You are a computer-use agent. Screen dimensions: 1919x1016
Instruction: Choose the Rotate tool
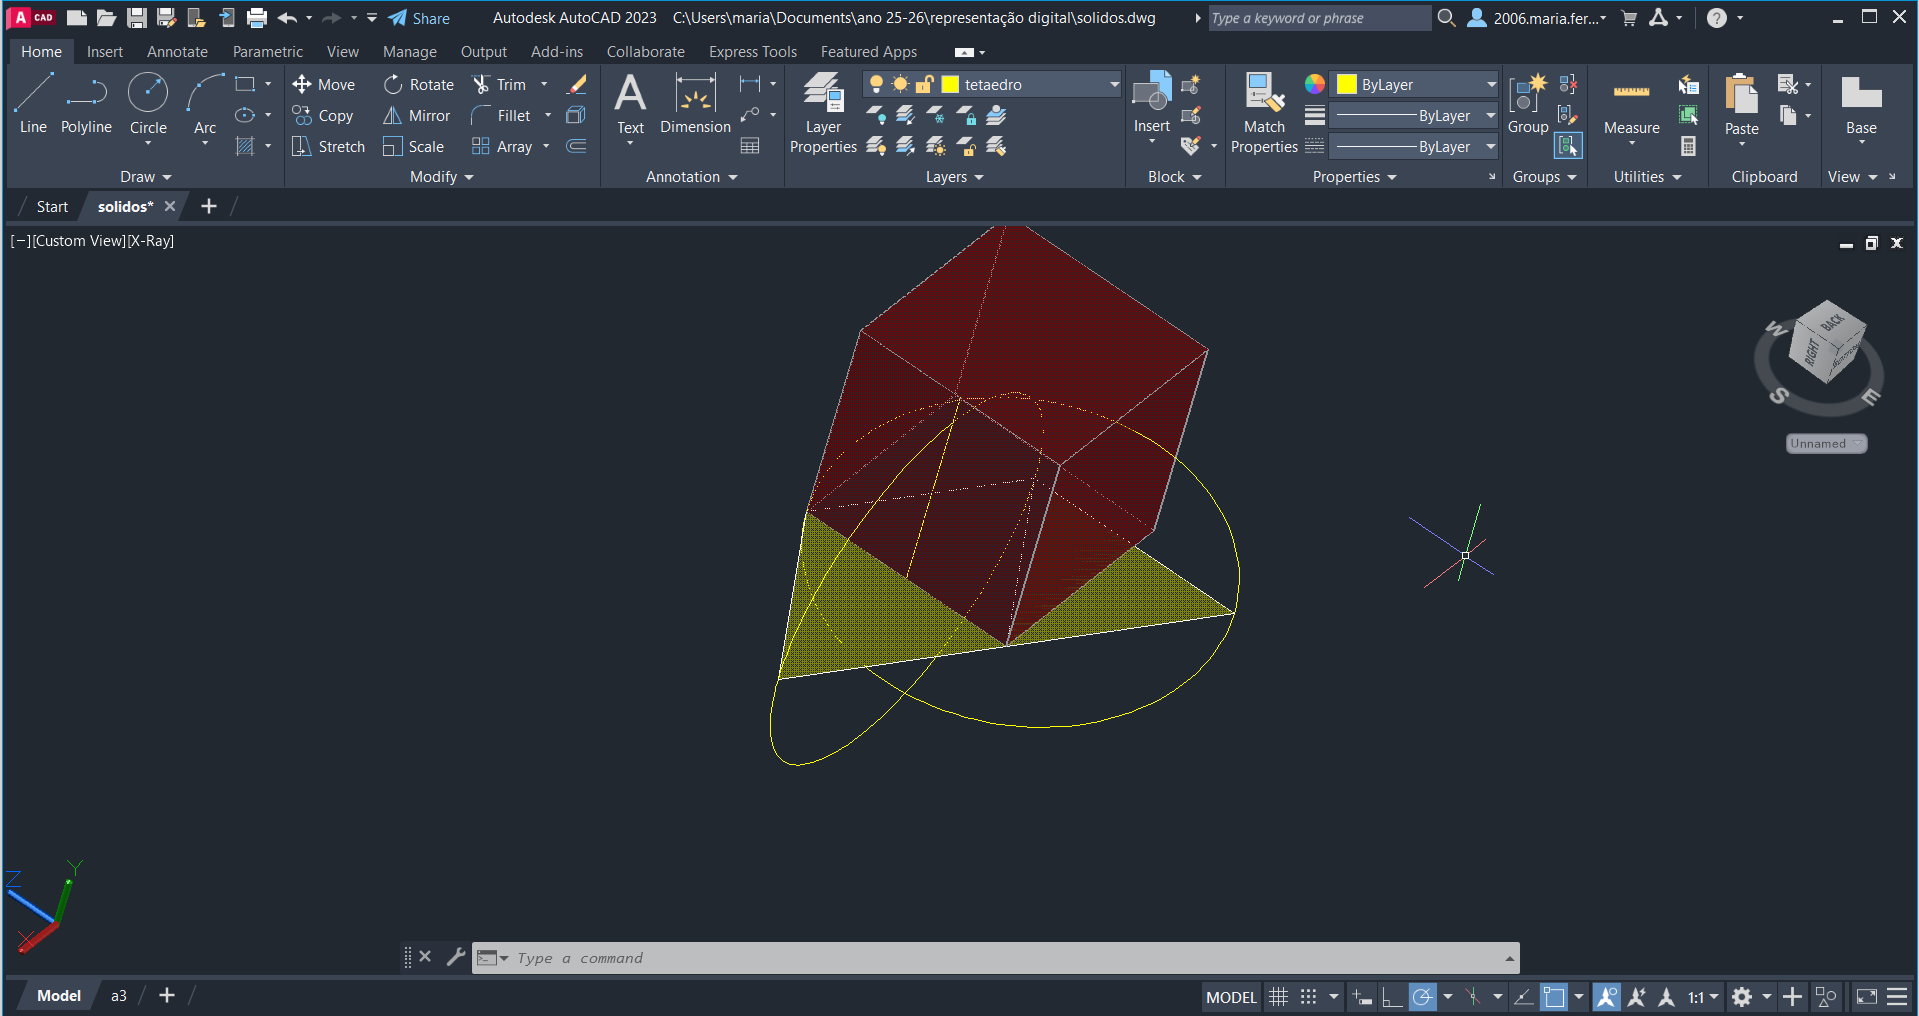[x=419, y=85]
